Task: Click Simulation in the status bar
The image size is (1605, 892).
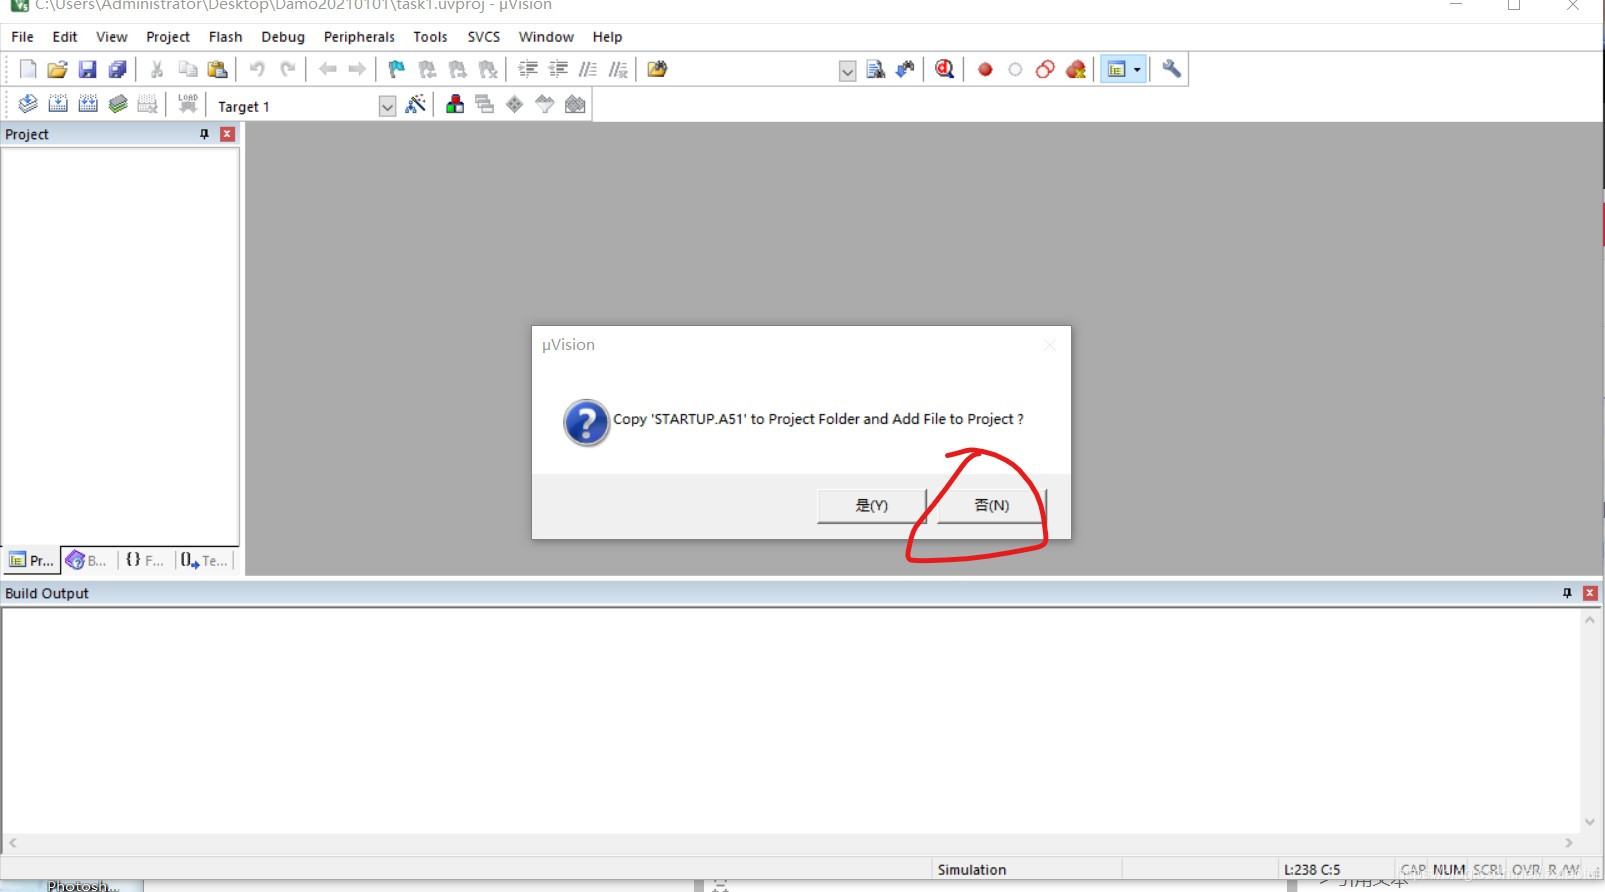Action: (971, 870)
